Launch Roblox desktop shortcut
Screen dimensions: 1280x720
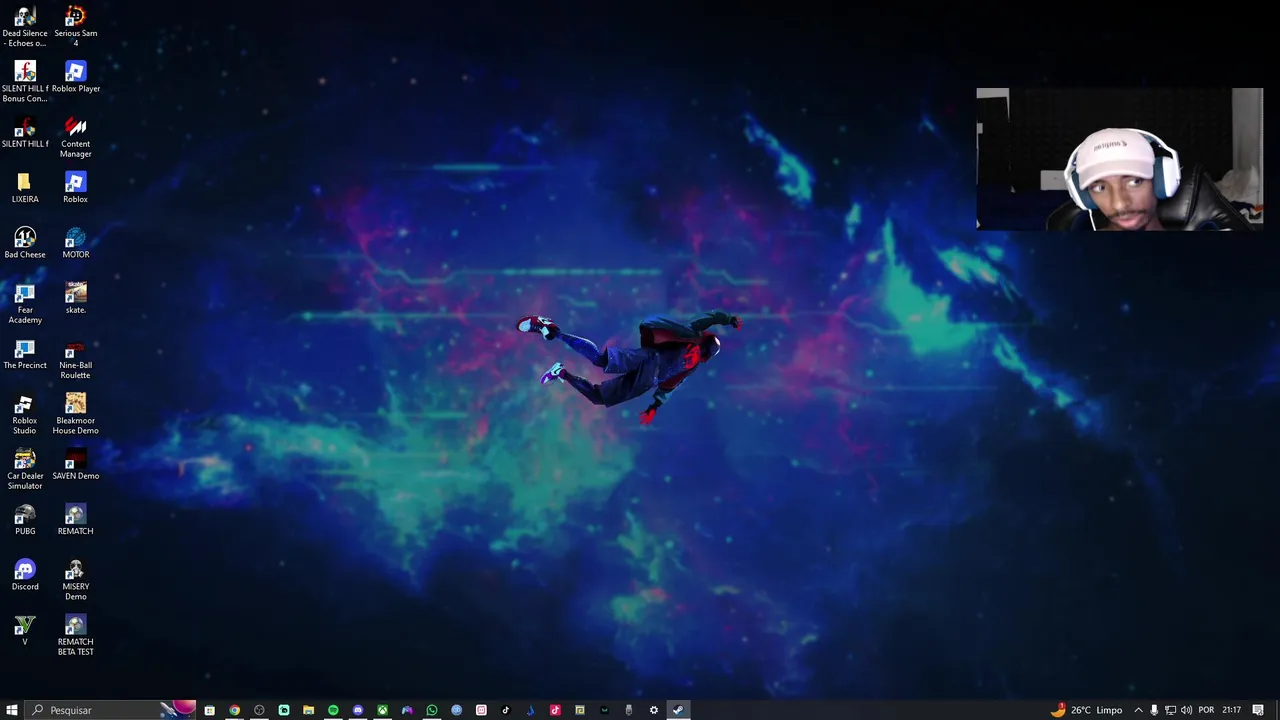click(x=76, y=187)
